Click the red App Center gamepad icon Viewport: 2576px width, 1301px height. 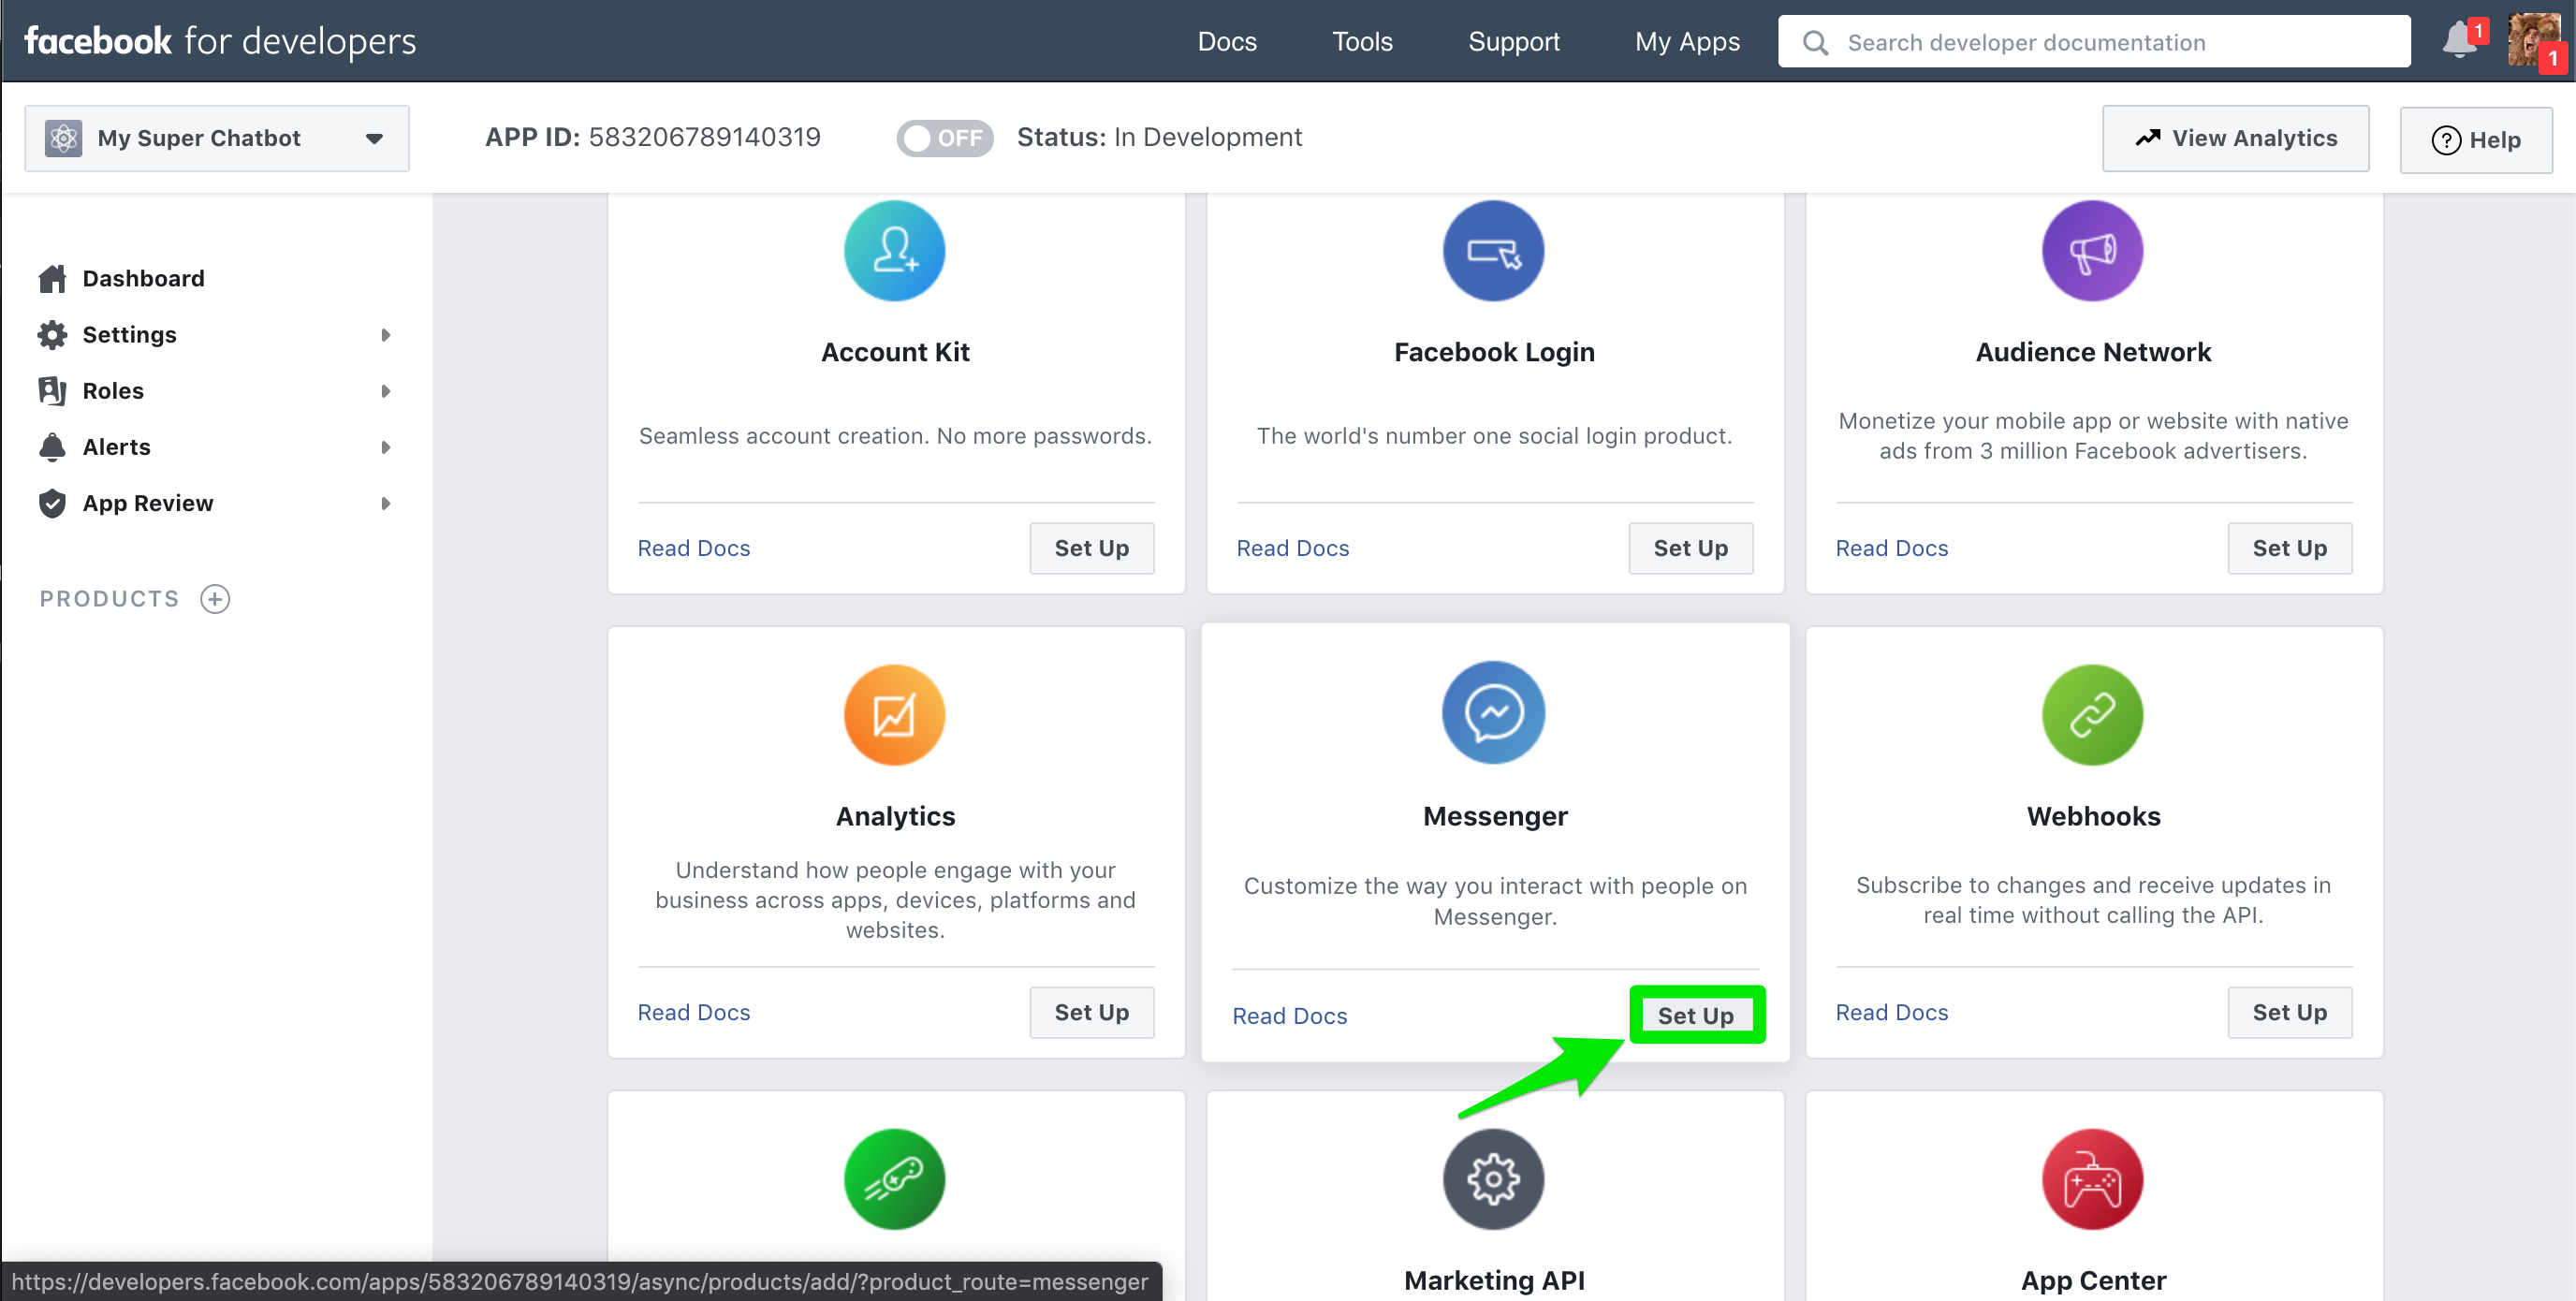pos(2092,1179)
